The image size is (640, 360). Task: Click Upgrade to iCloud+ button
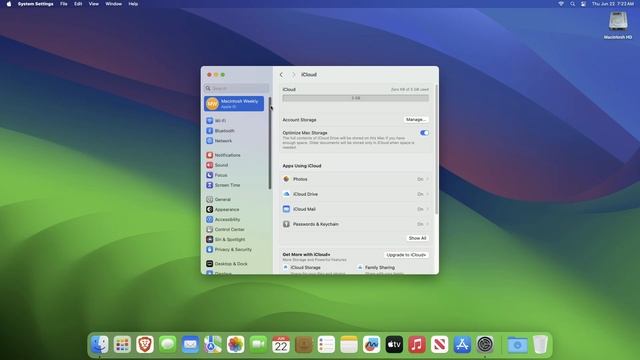406,255
